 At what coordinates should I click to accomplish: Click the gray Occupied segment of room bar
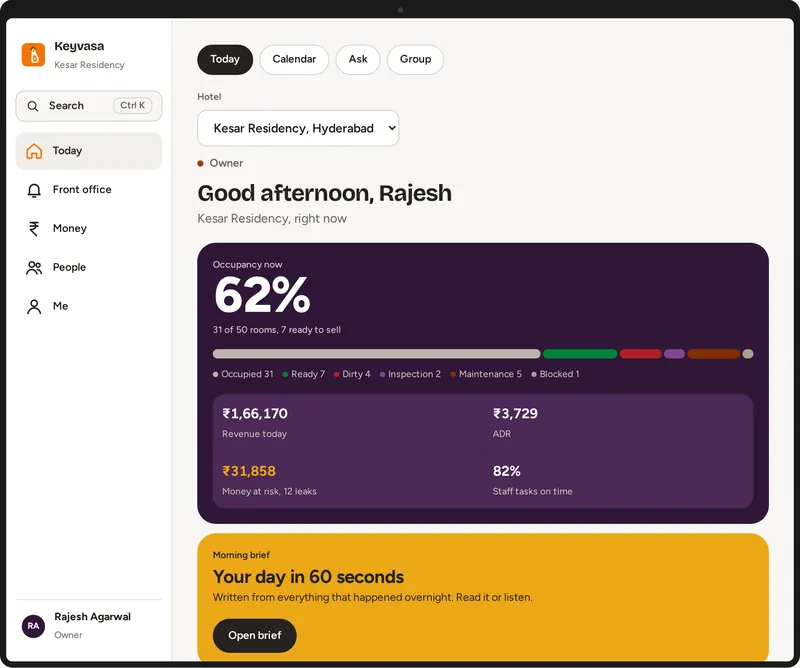(377, 354)
